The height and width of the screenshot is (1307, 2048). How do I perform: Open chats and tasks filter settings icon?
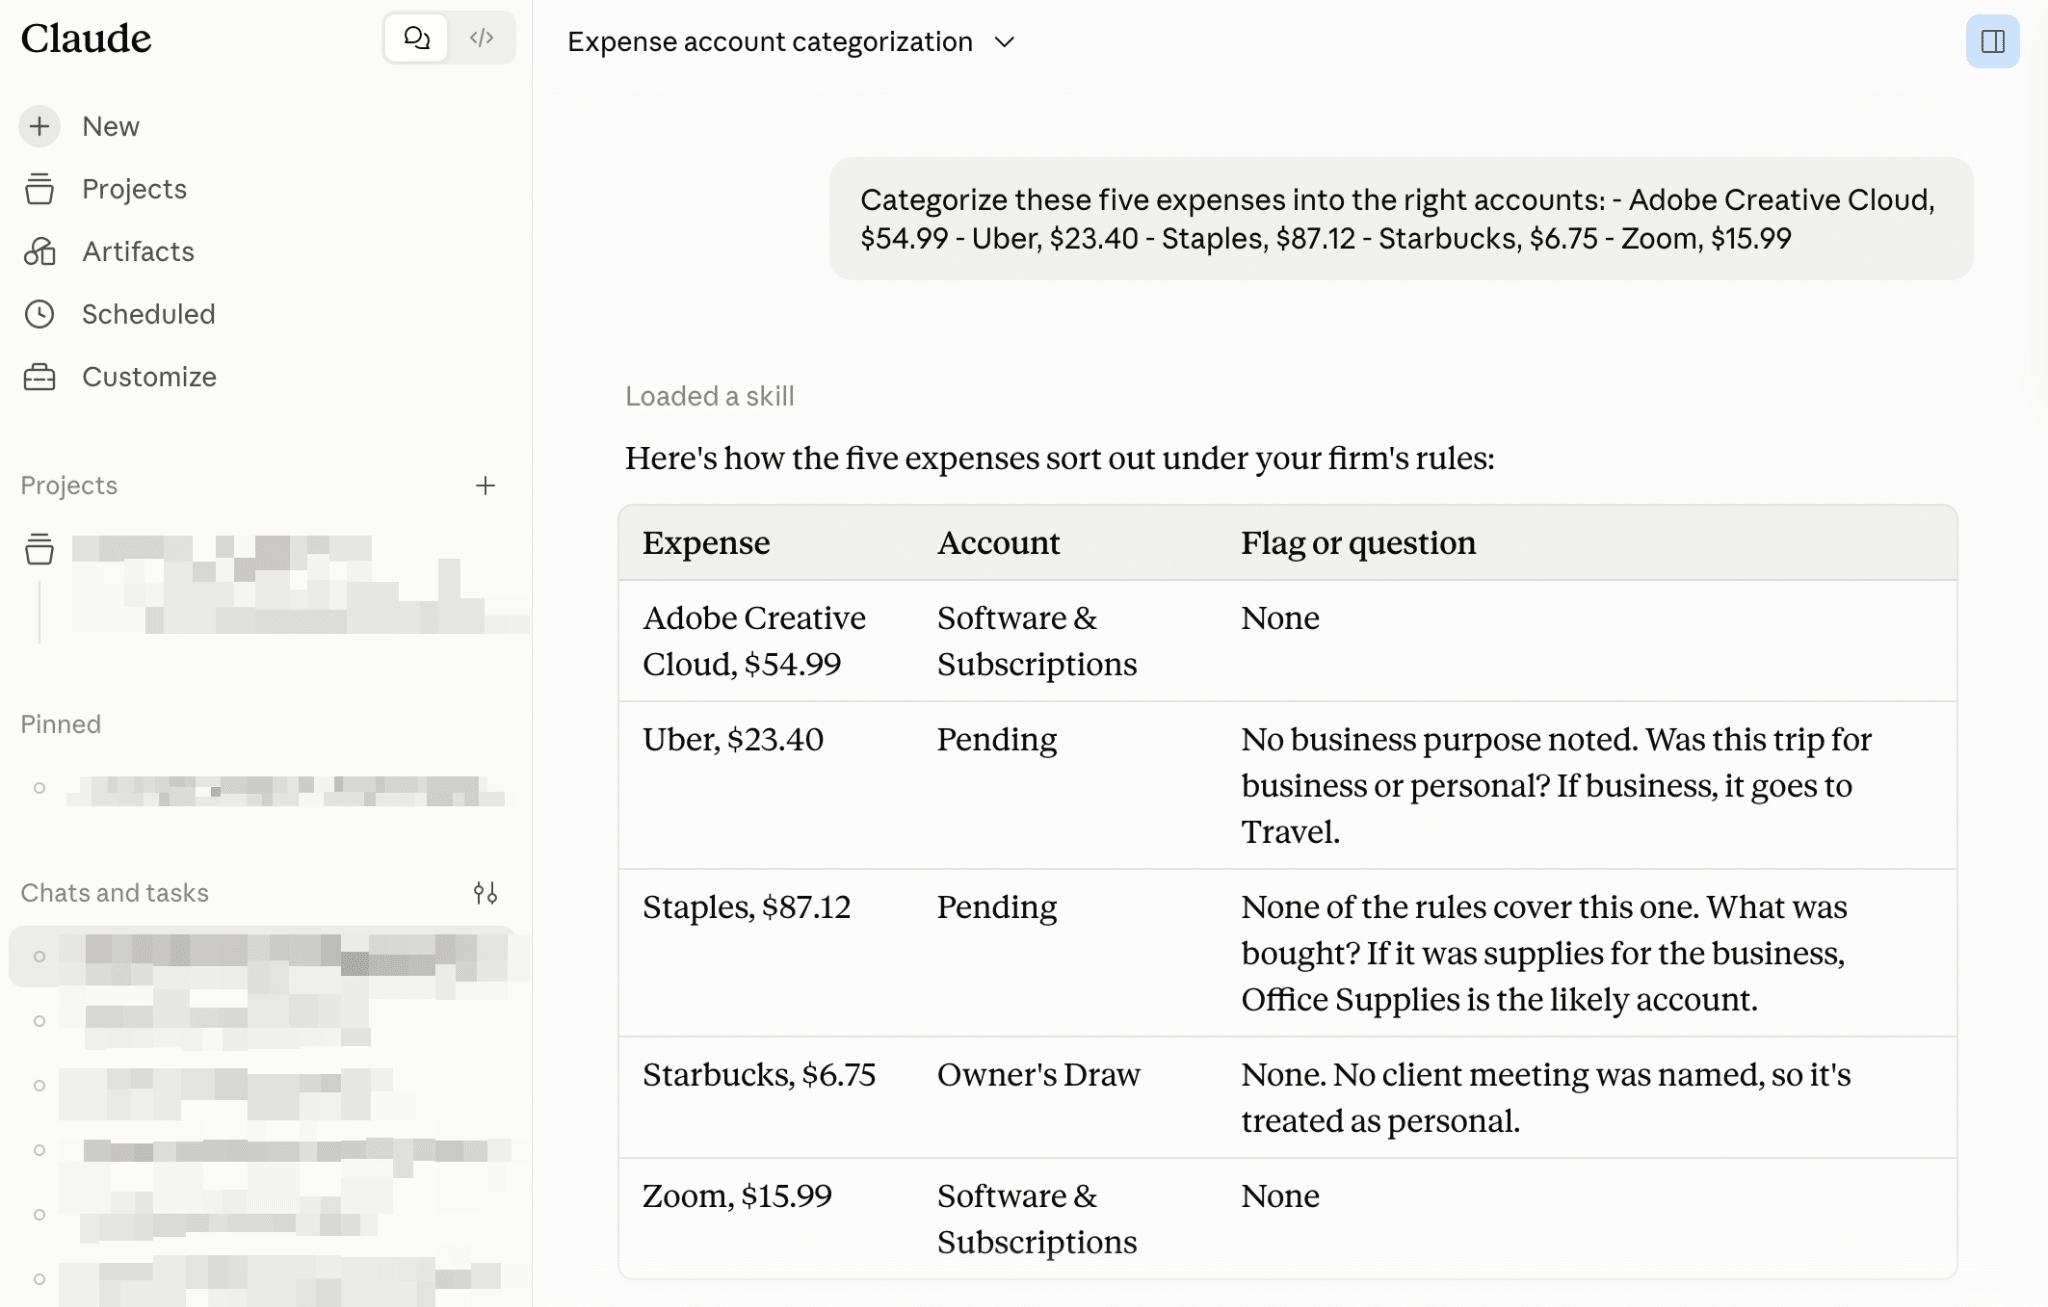click(x=485, y=893)
